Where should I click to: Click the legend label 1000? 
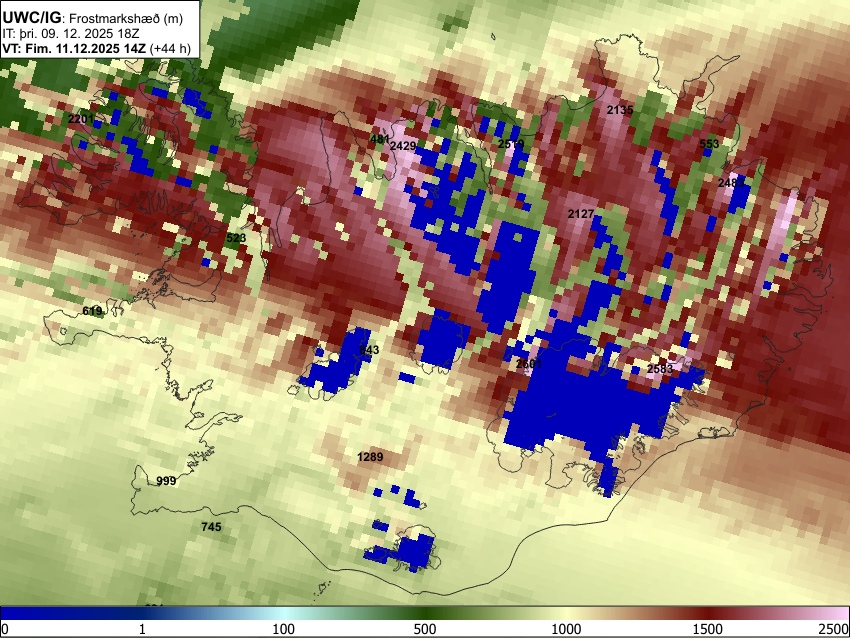pyautogui.click(x=566, y=629)
